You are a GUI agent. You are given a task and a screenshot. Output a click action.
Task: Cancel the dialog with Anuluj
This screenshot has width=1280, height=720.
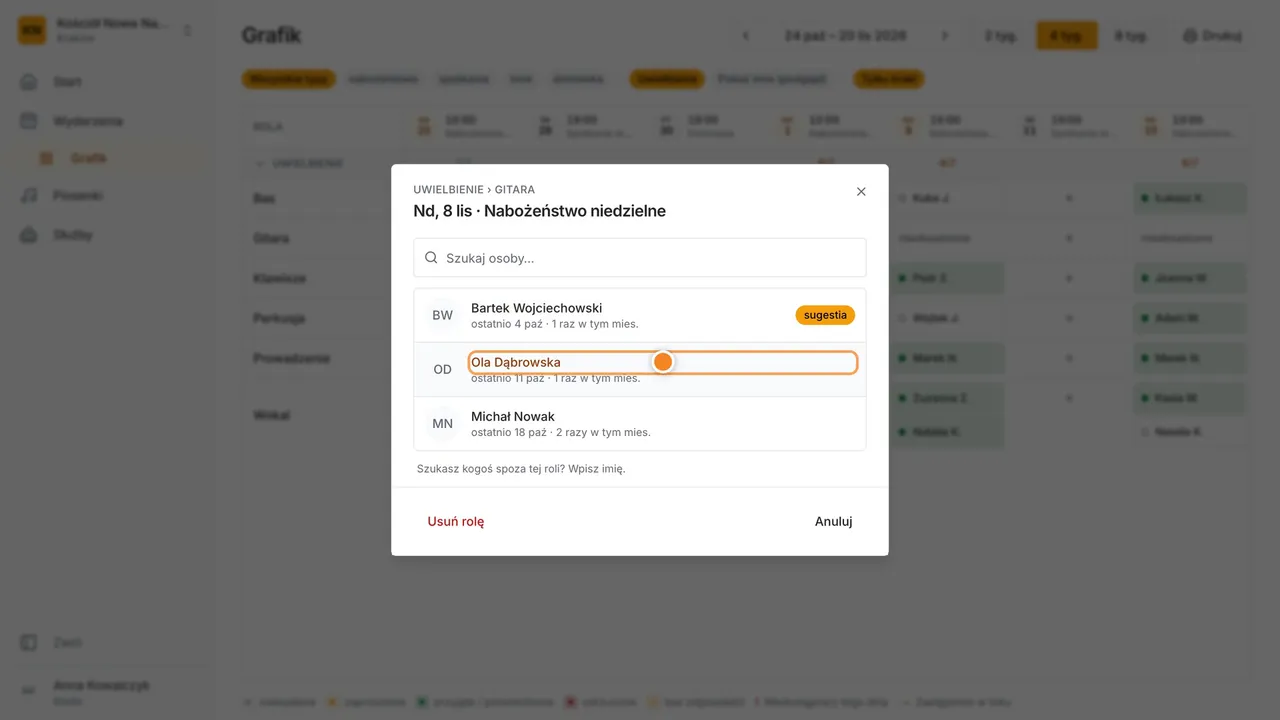tap(833, 521)
